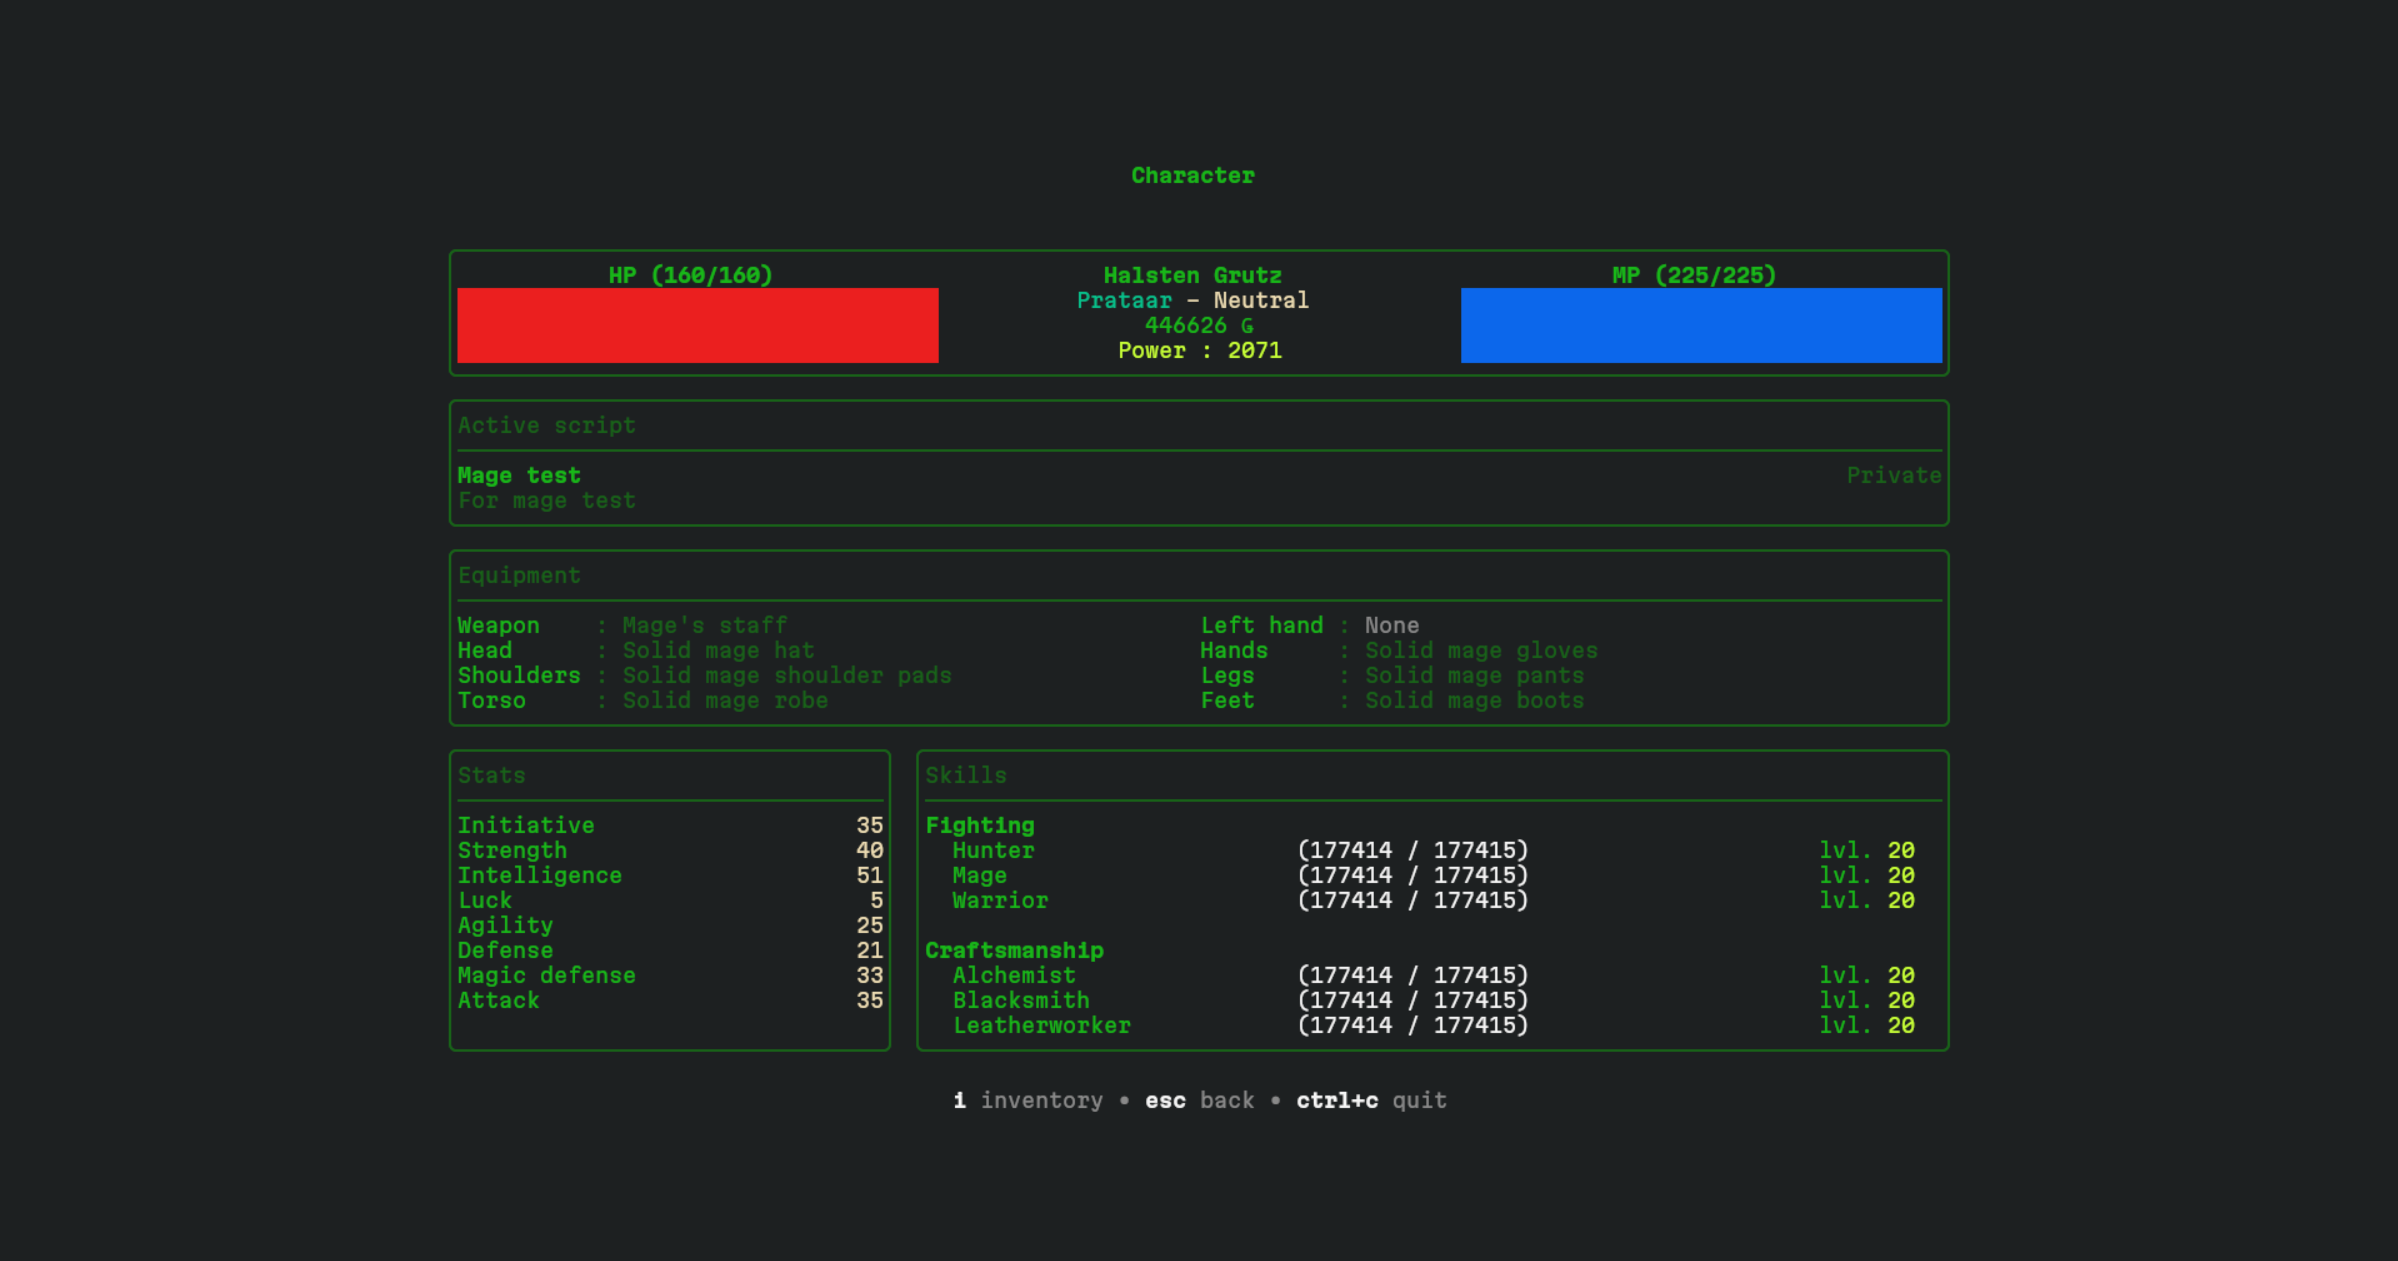Image resolution: width=2398 pixels, height=1261 pixels.
Task: Click the red HP bar
Action: tap(697, 325)
